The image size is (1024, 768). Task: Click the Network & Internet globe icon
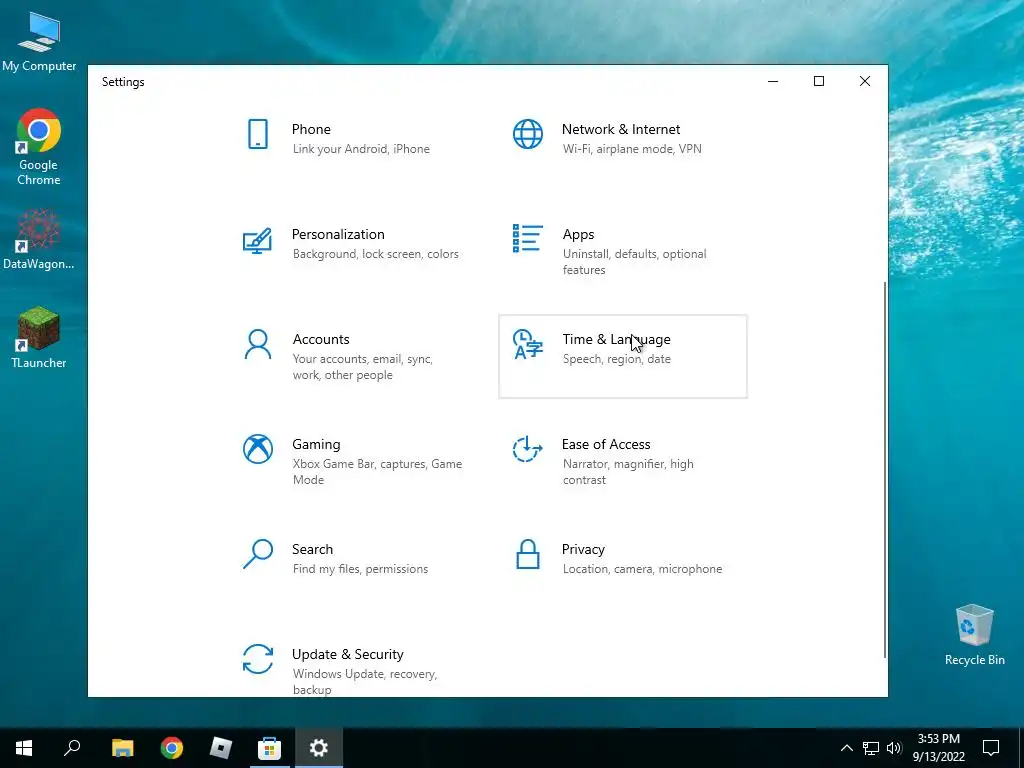(x=528, y=134)
